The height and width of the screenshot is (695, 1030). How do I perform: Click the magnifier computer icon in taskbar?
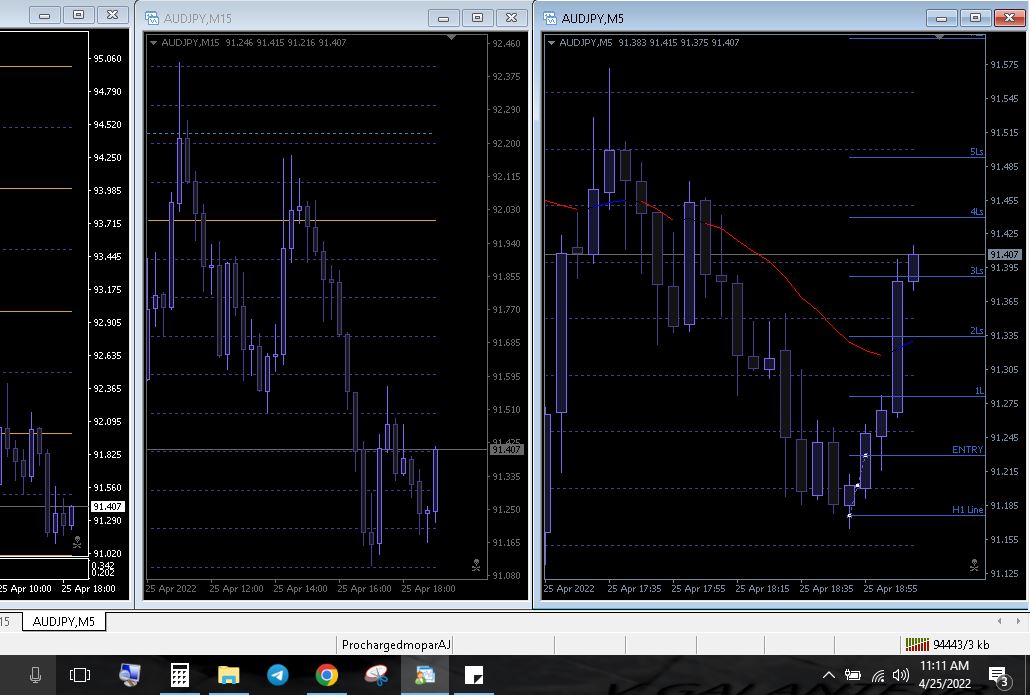tap(129, 675)
